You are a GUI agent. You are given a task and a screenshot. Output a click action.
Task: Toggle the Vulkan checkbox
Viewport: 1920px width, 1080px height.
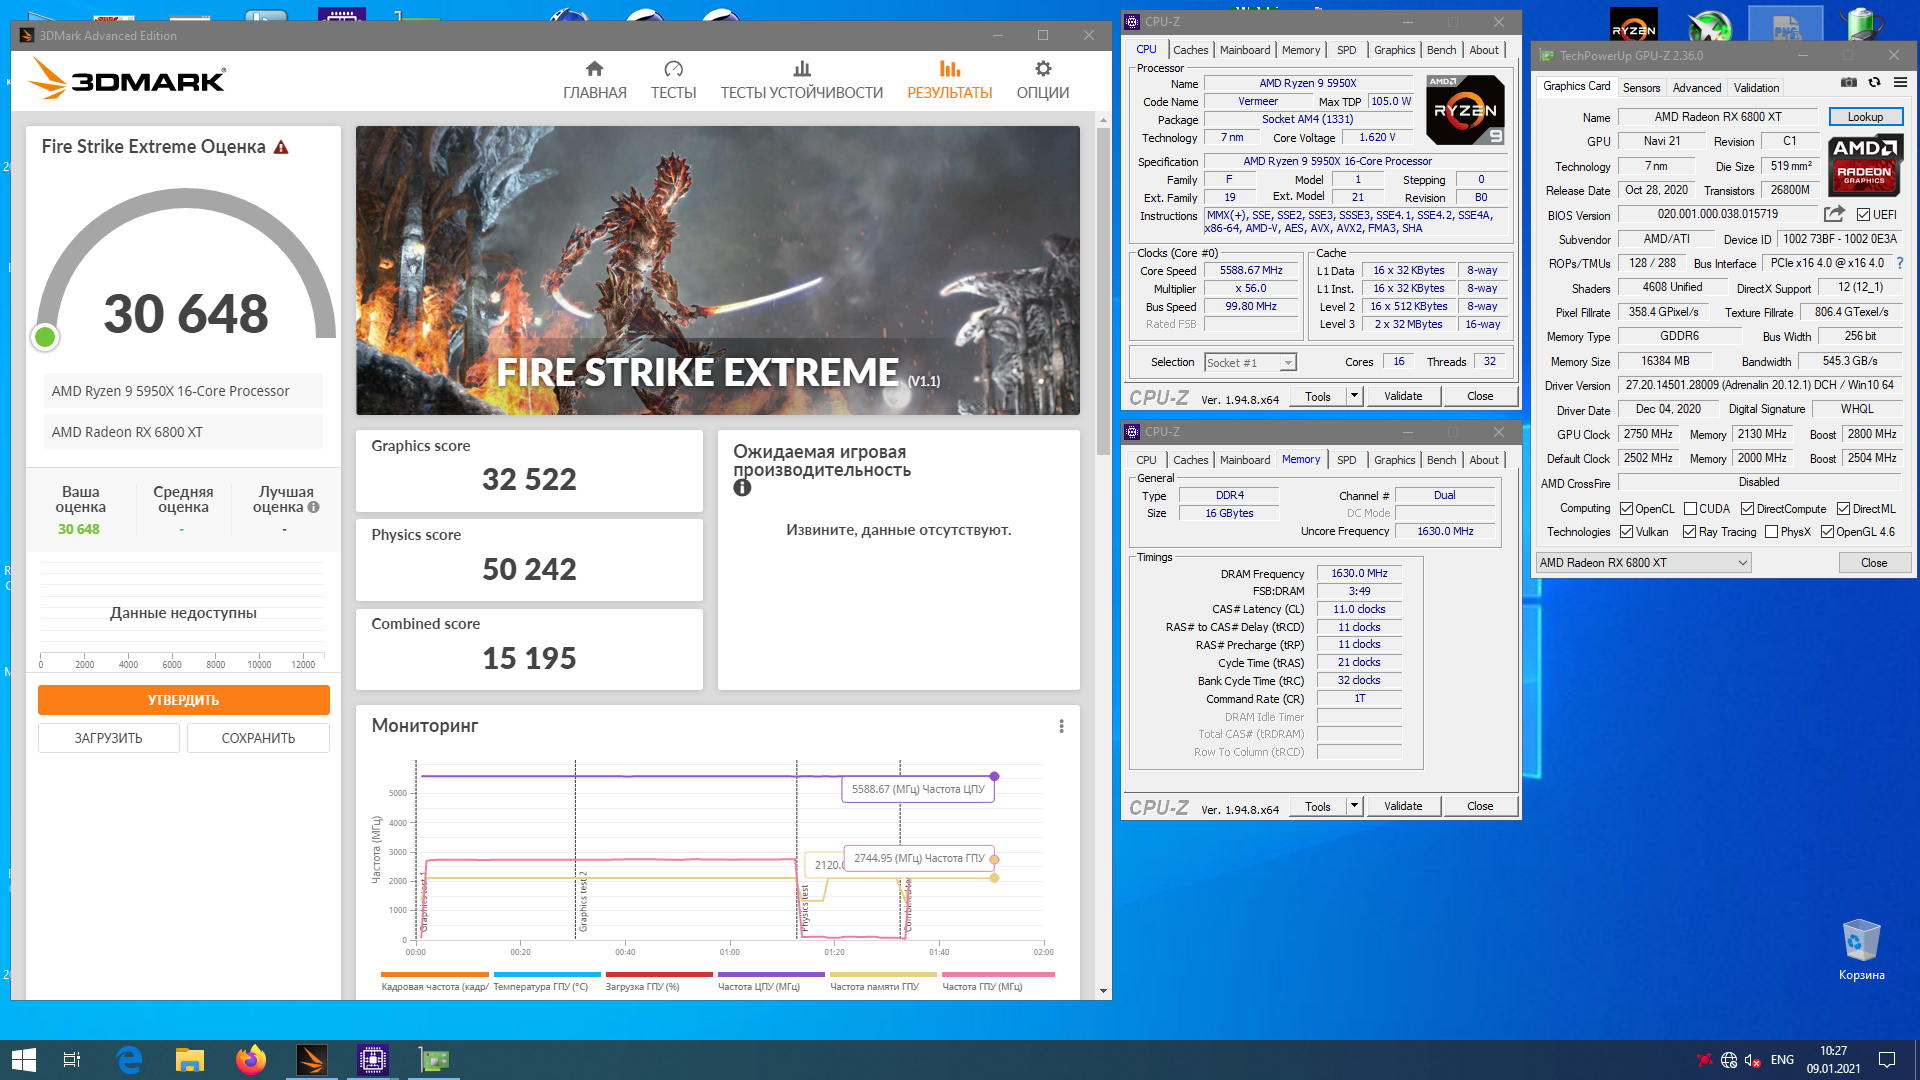(x=1626, y=532)
